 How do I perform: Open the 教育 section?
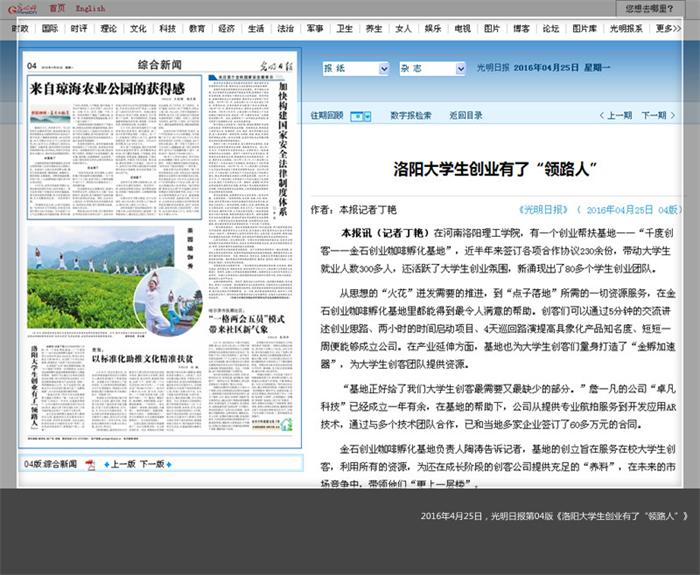tap(197, 29)
